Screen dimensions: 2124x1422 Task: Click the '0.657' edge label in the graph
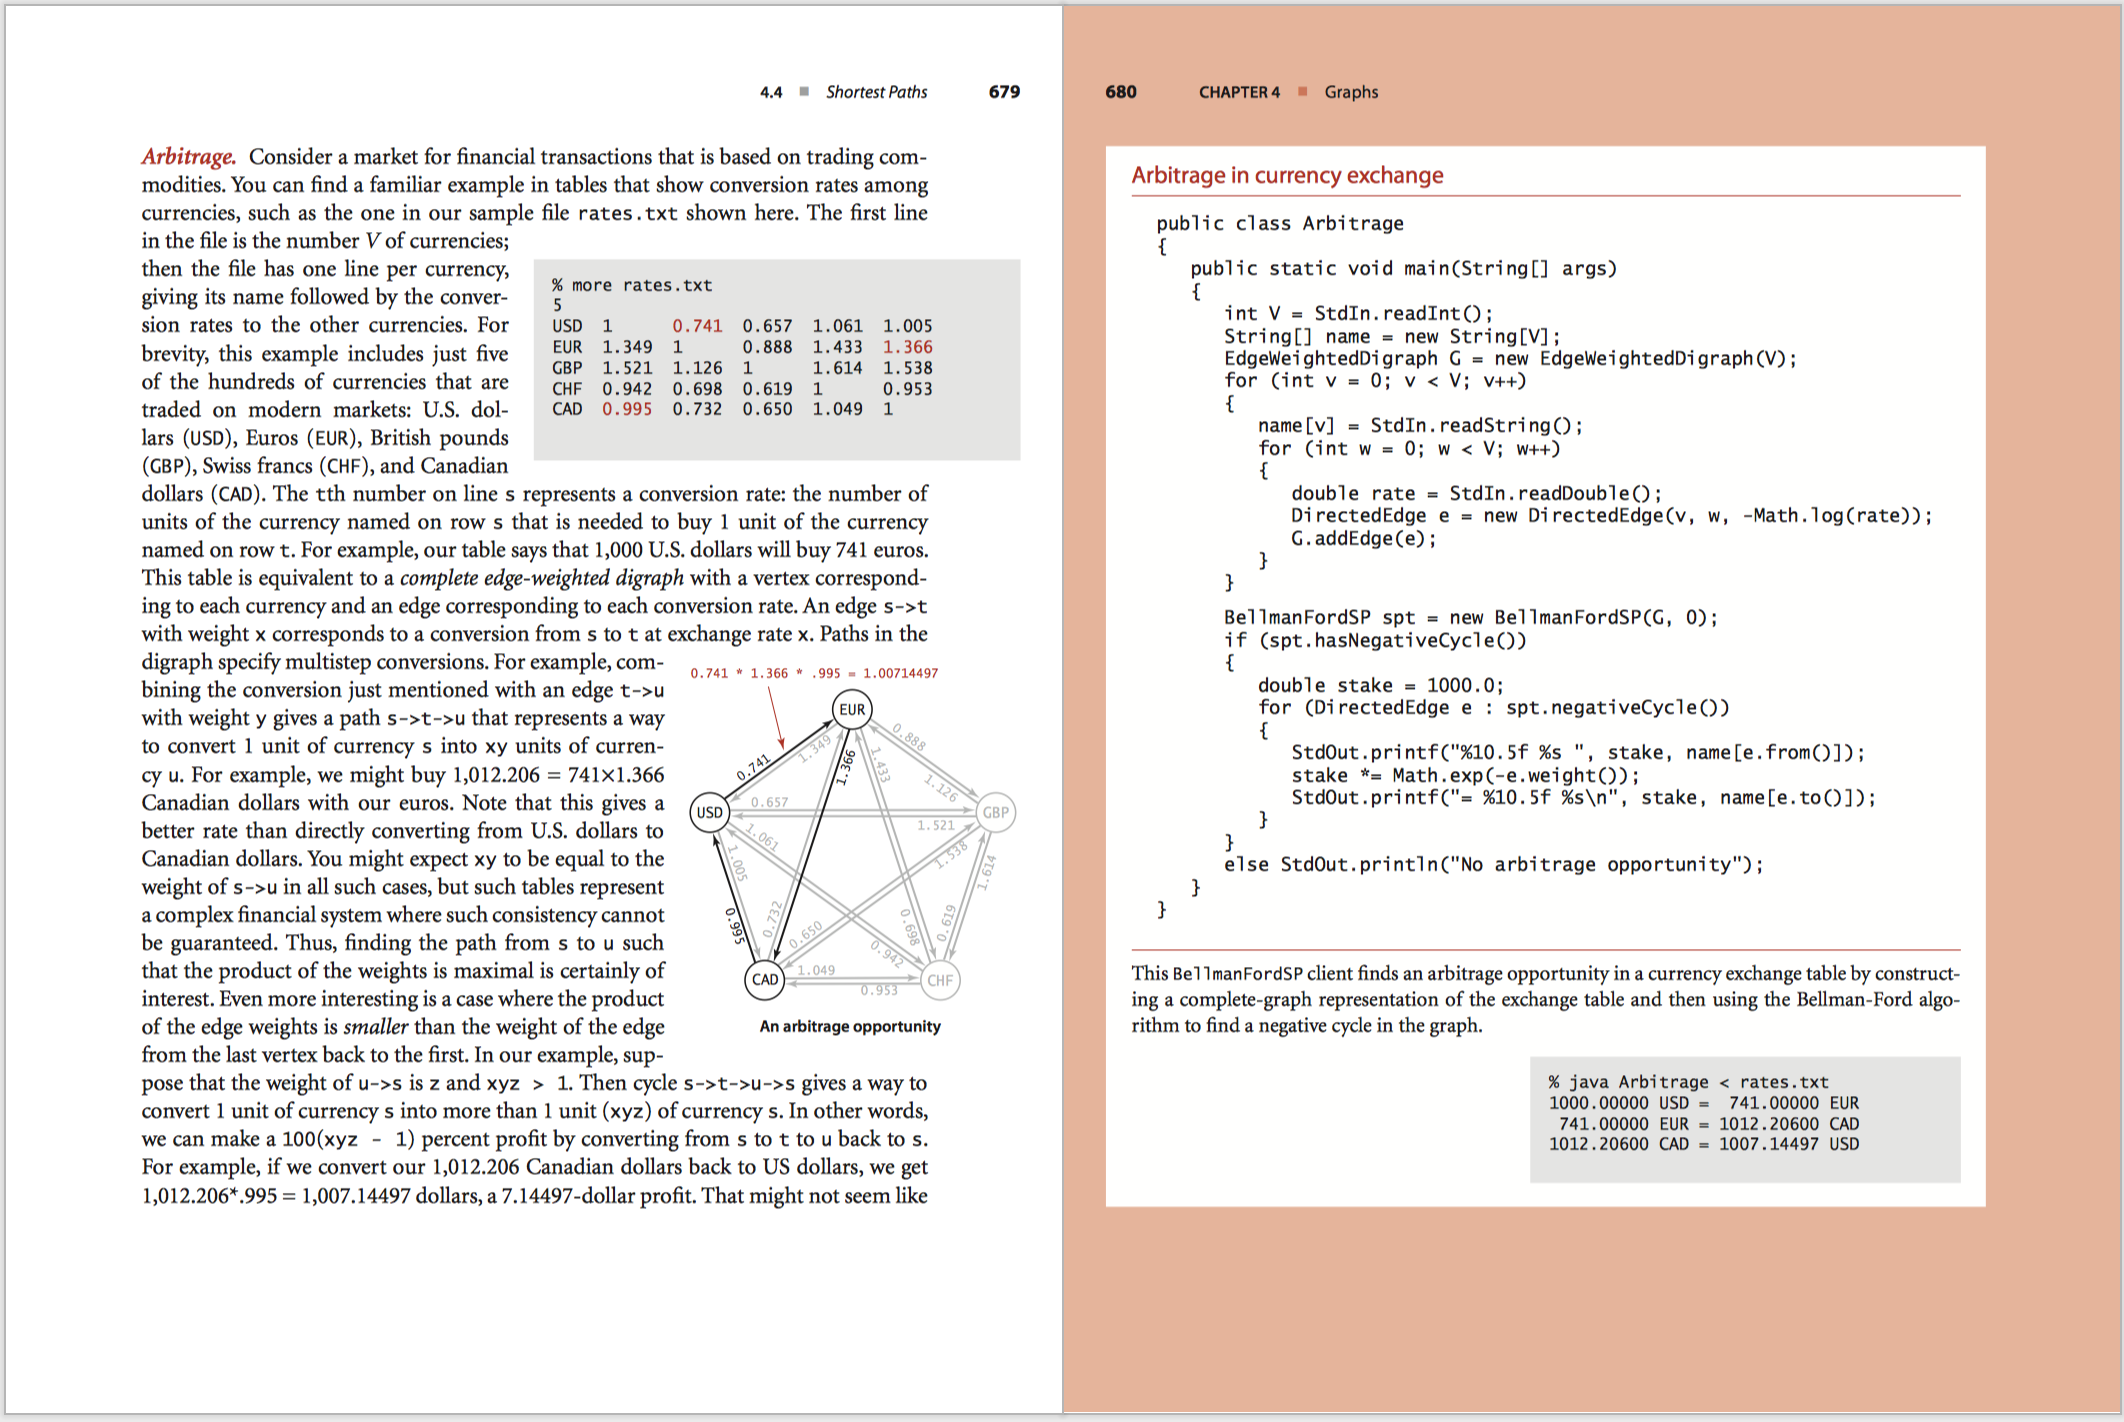770,802
